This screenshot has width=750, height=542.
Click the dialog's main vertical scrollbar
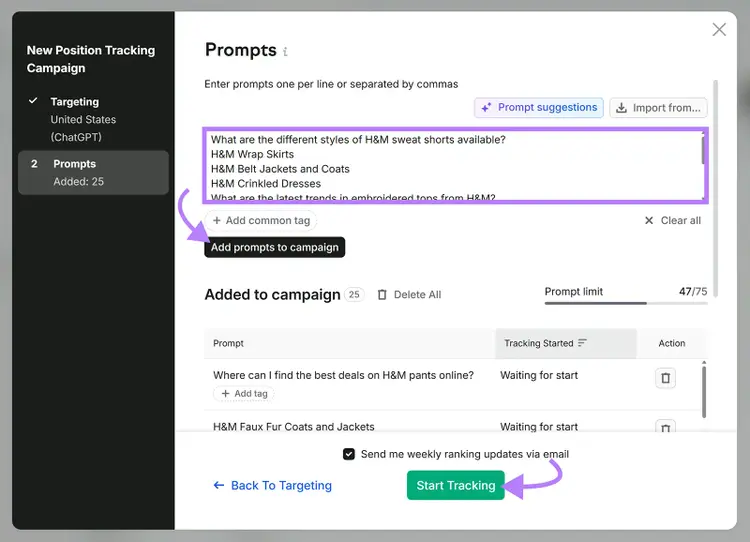716,189
